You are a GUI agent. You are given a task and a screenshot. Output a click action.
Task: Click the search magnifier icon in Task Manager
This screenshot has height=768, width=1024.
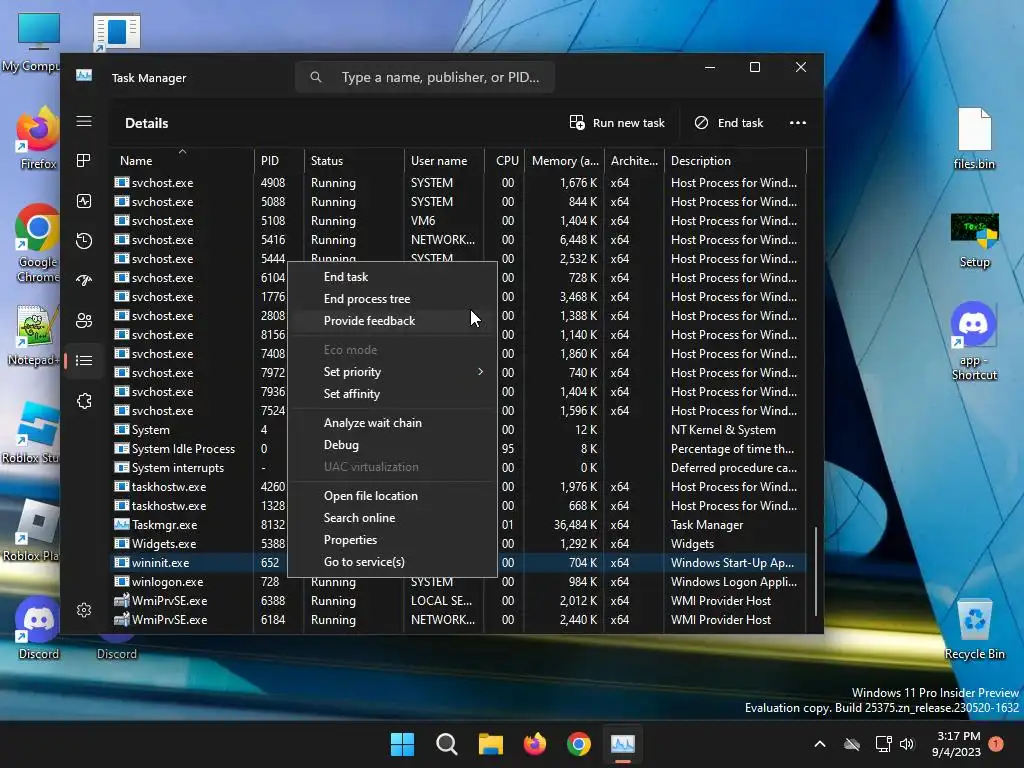tap(316, 77)
